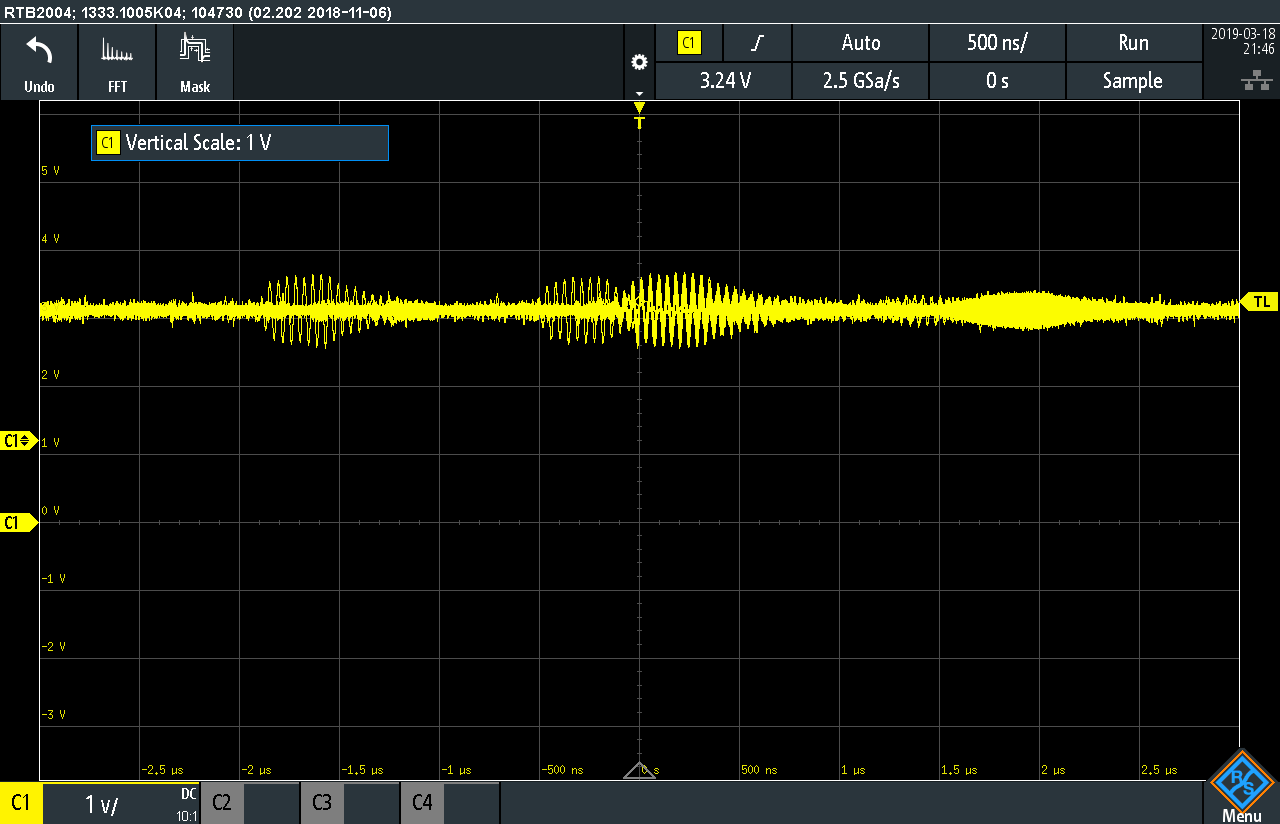This screenshot has height=824, width=1280.
Task: Click the Undo arrow icon
Action: (x=39, y=51)
